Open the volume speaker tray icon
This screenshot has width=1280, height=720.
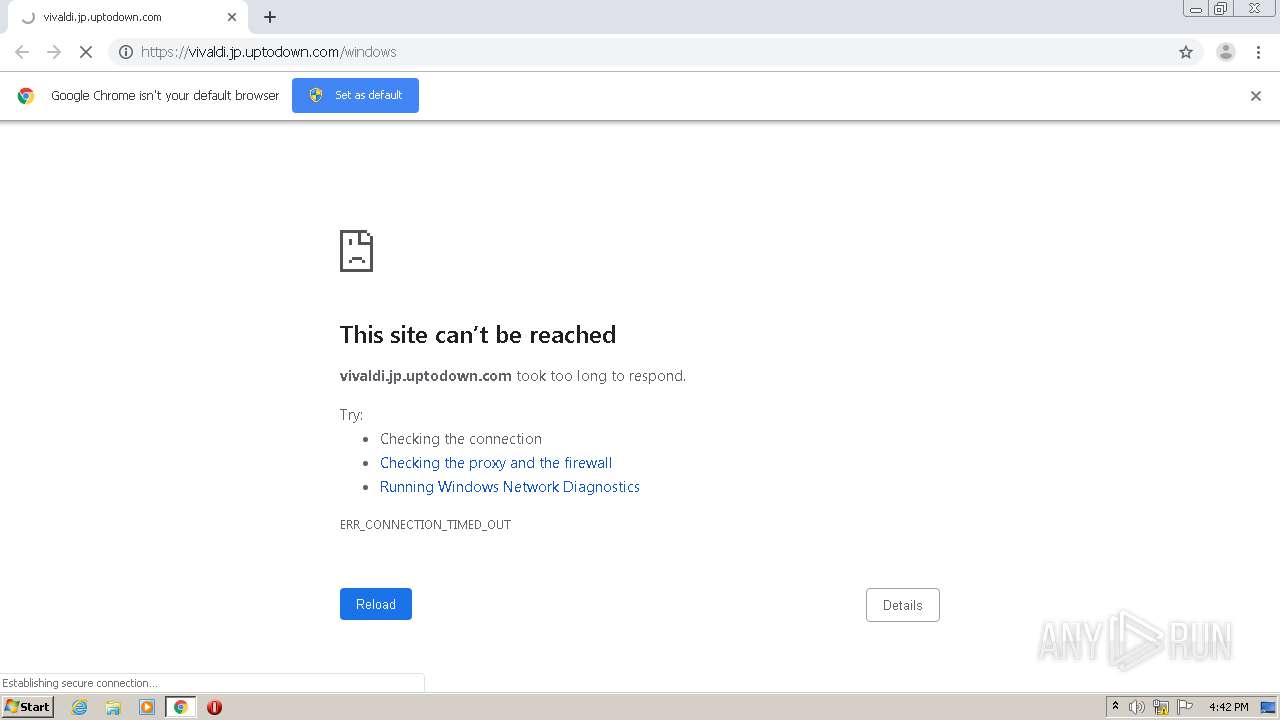coord(1137,707)
